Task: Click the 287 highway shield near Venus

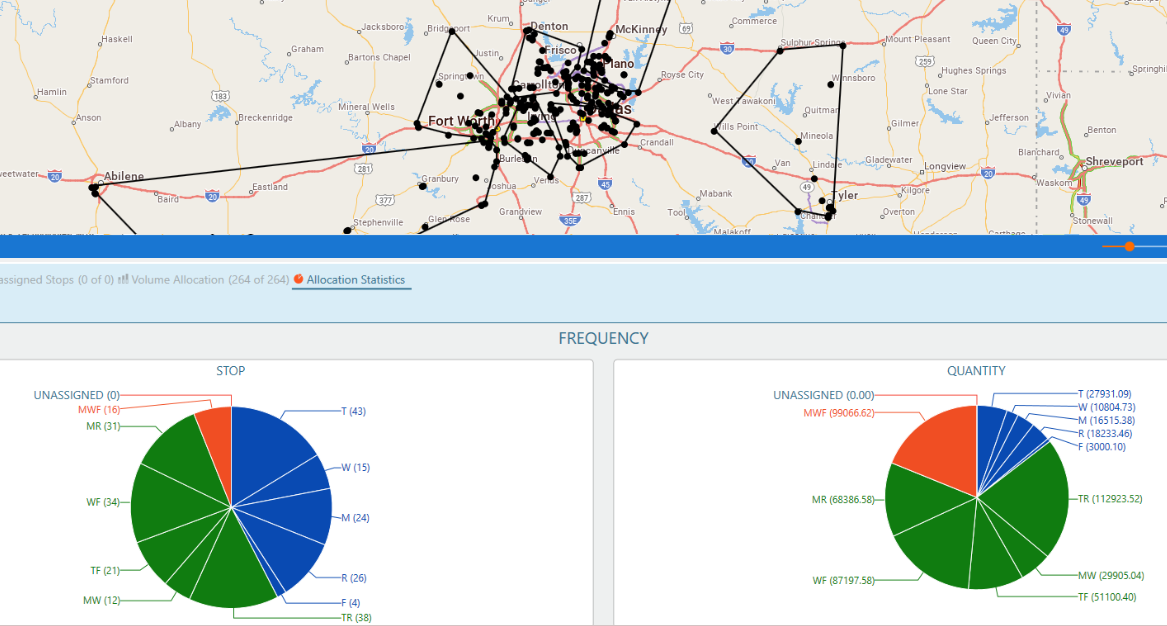Action: (582, 197)
